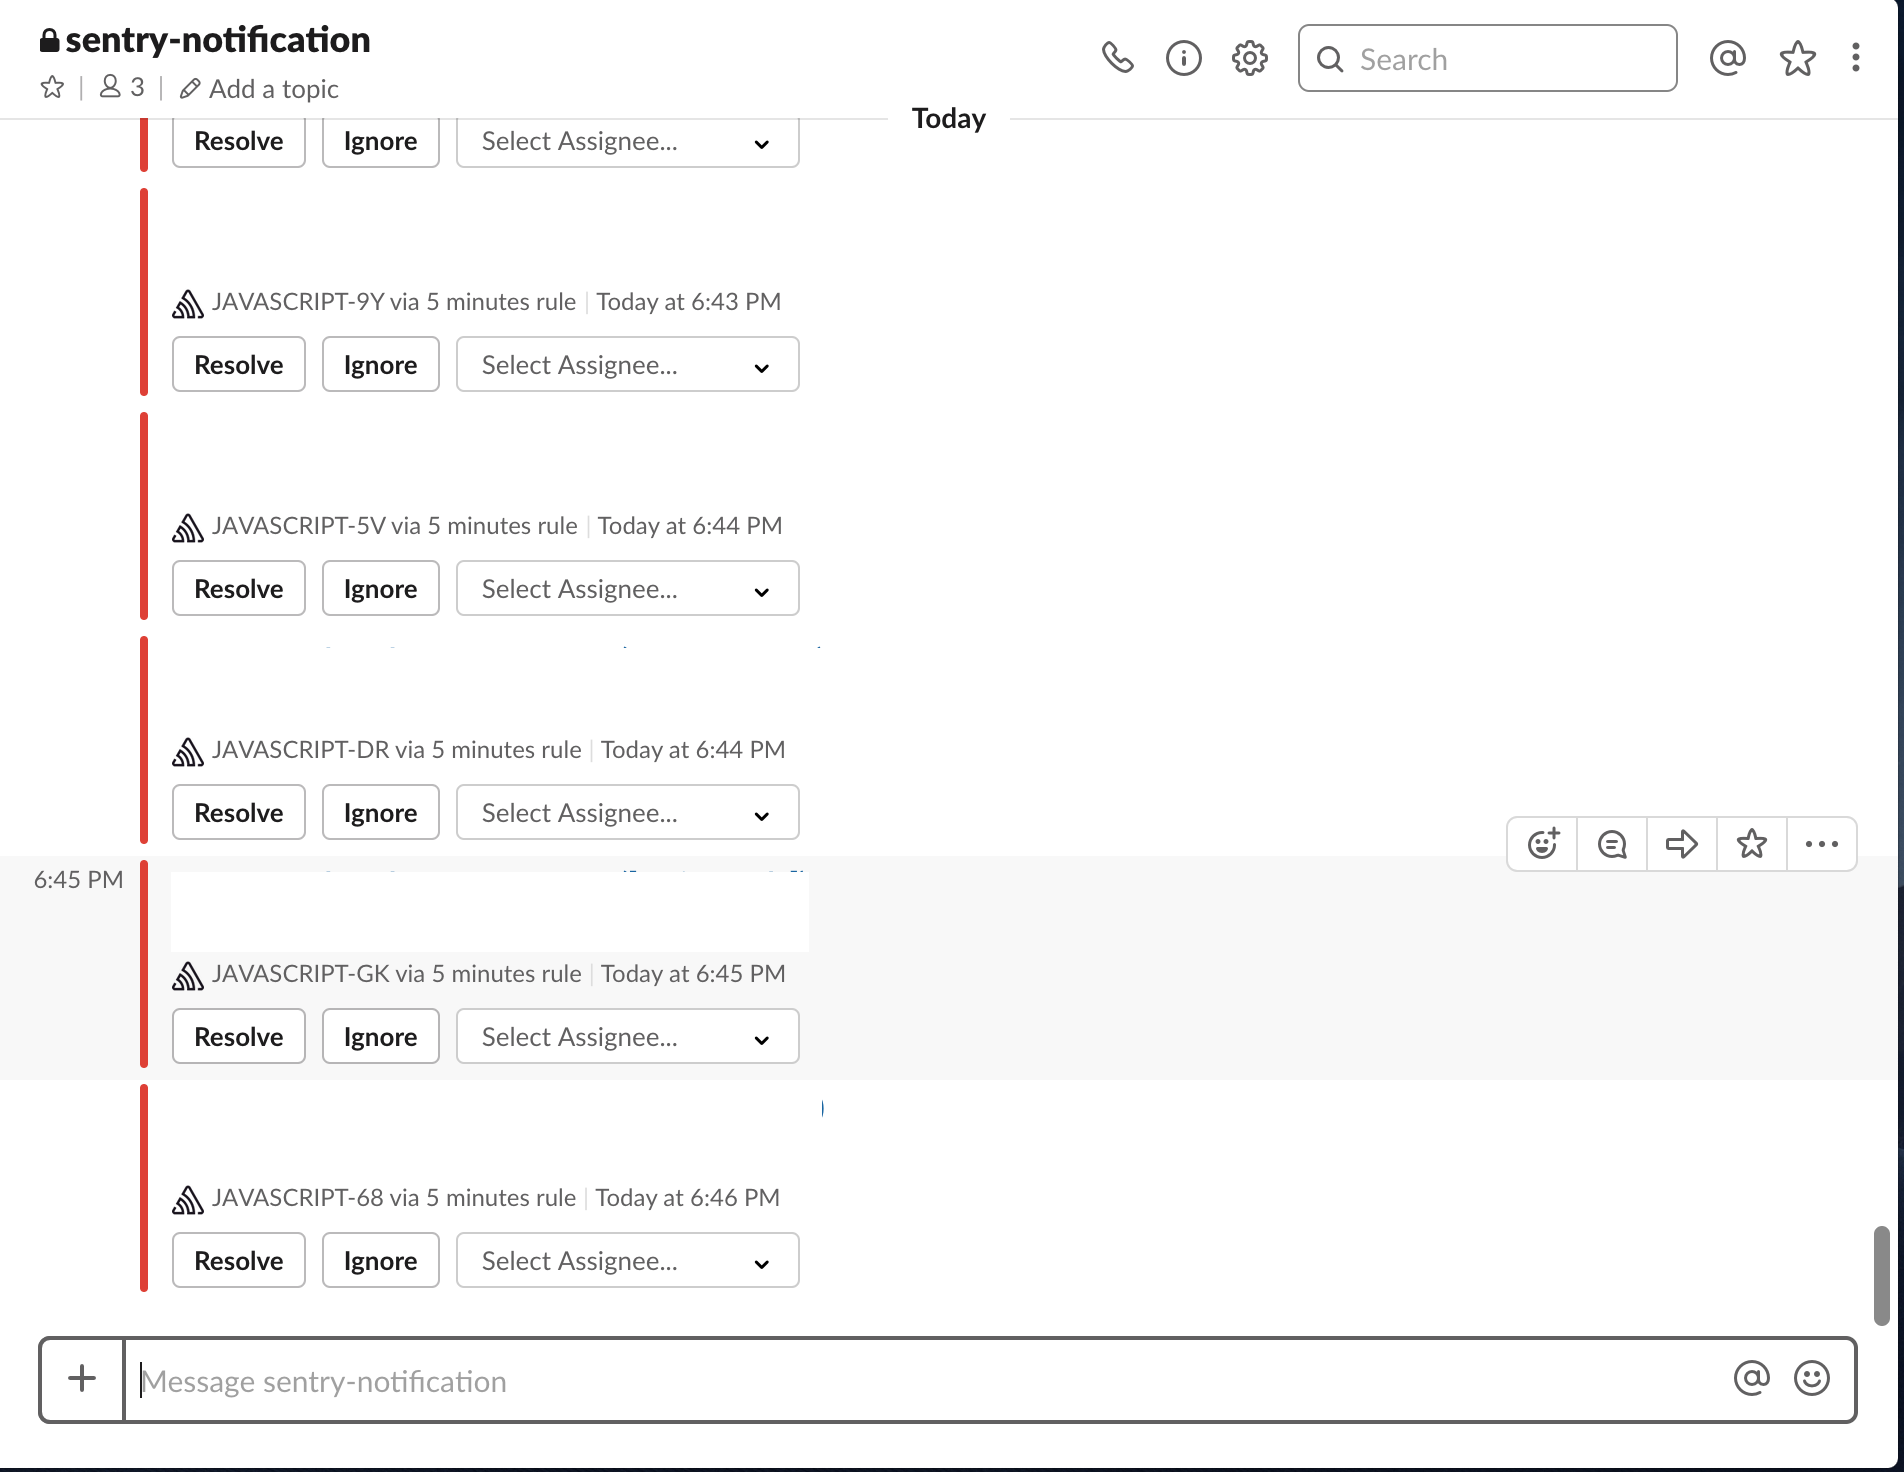Resolve the JAVASCRIPT-68 issue
The image size is (1904, 1472).
[x=239, y=1260]
